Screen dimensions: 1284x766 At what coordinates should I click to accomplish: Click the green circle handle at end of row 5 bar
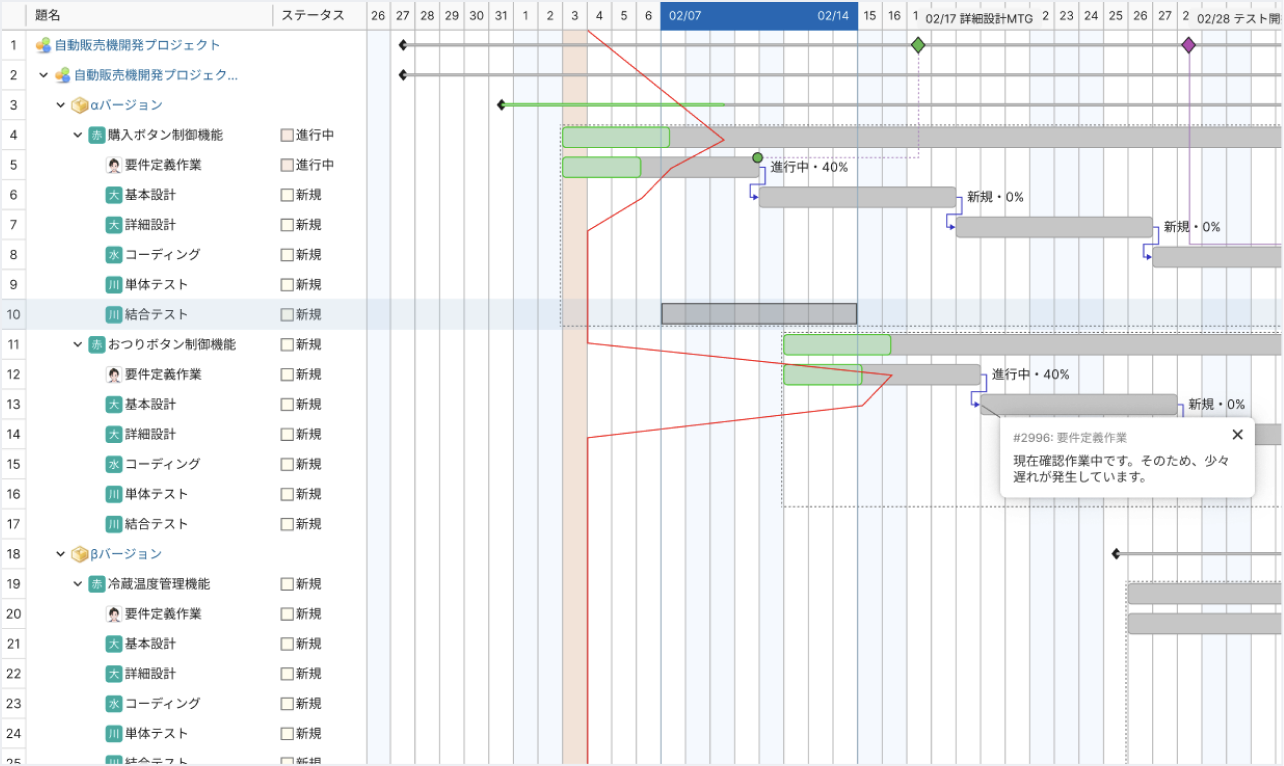pyautogui.click(x=757, y=158)
